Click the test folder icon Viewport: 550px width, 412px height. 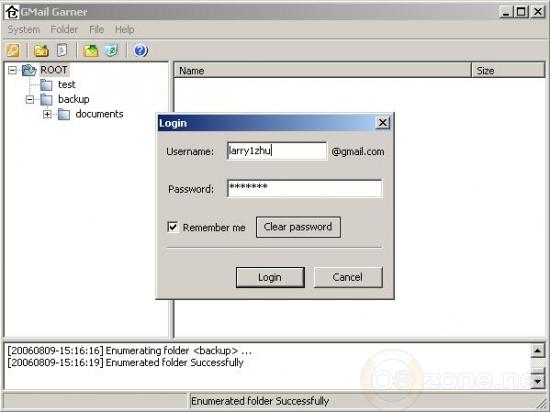click(x=46, y=85)
